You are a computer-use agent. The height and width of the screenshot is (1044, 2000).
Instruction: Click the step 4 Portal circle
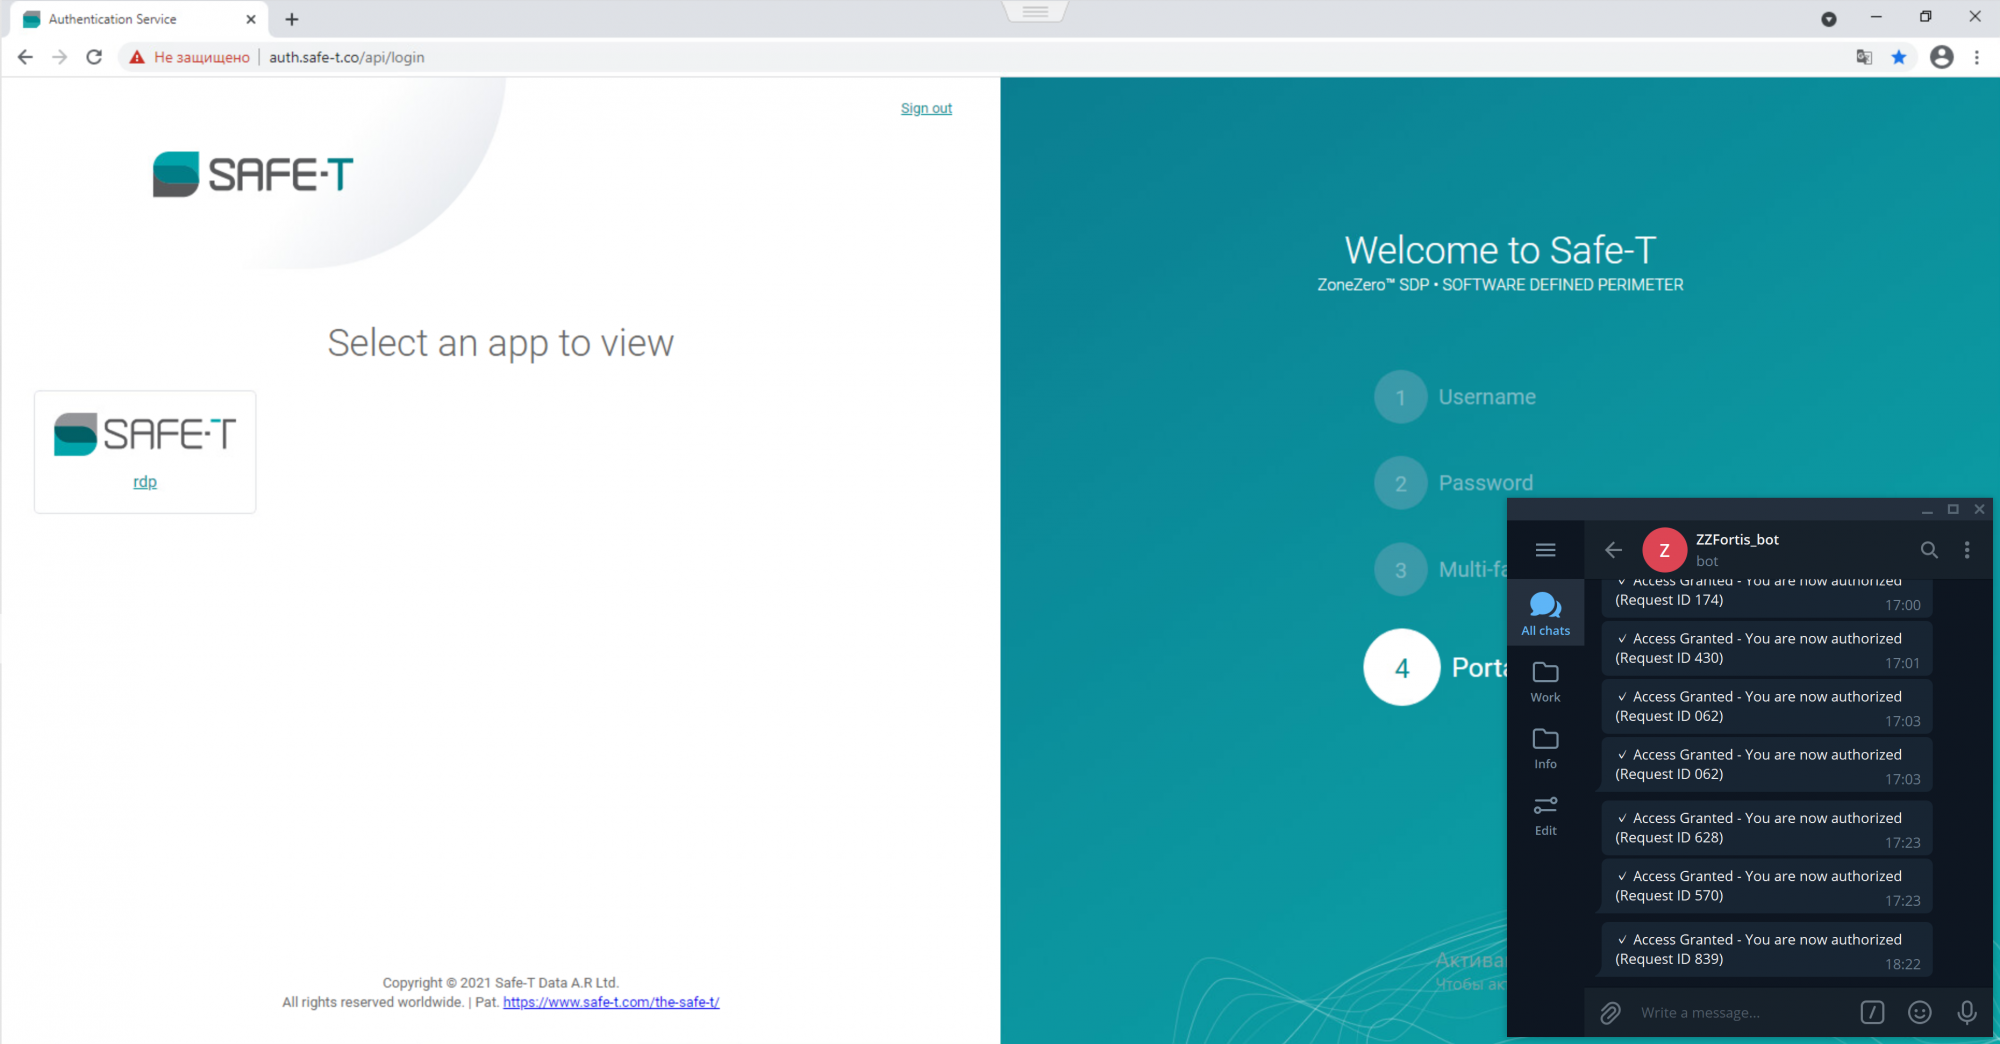click(1402, 667)
